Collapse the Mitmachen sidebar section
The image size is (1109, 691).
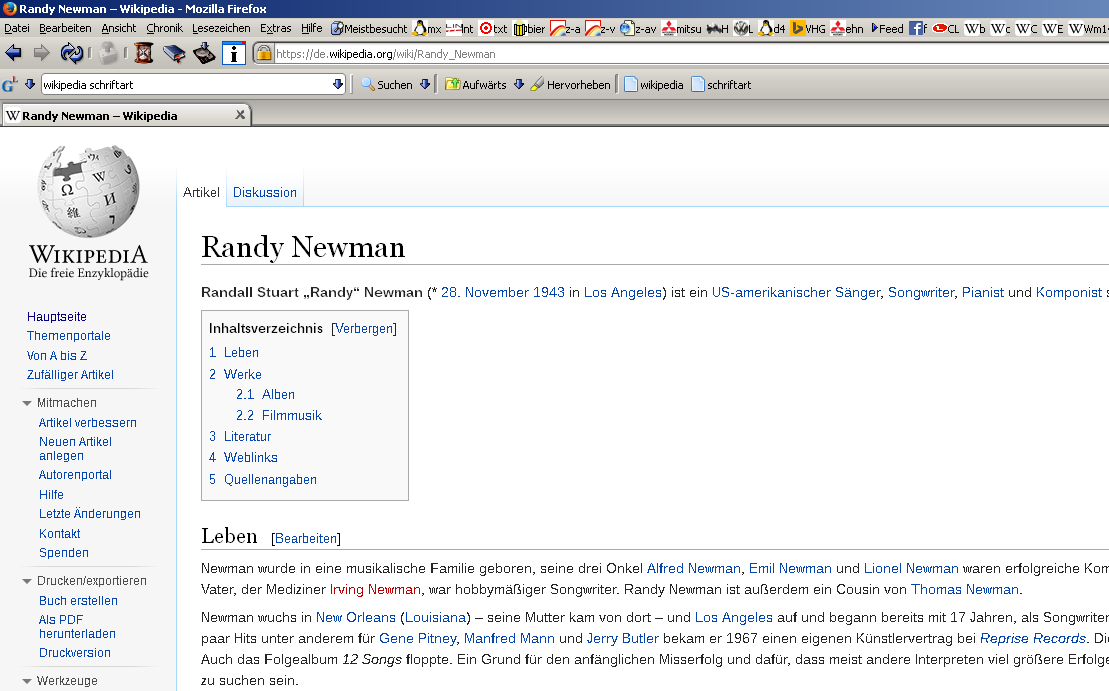27,403
